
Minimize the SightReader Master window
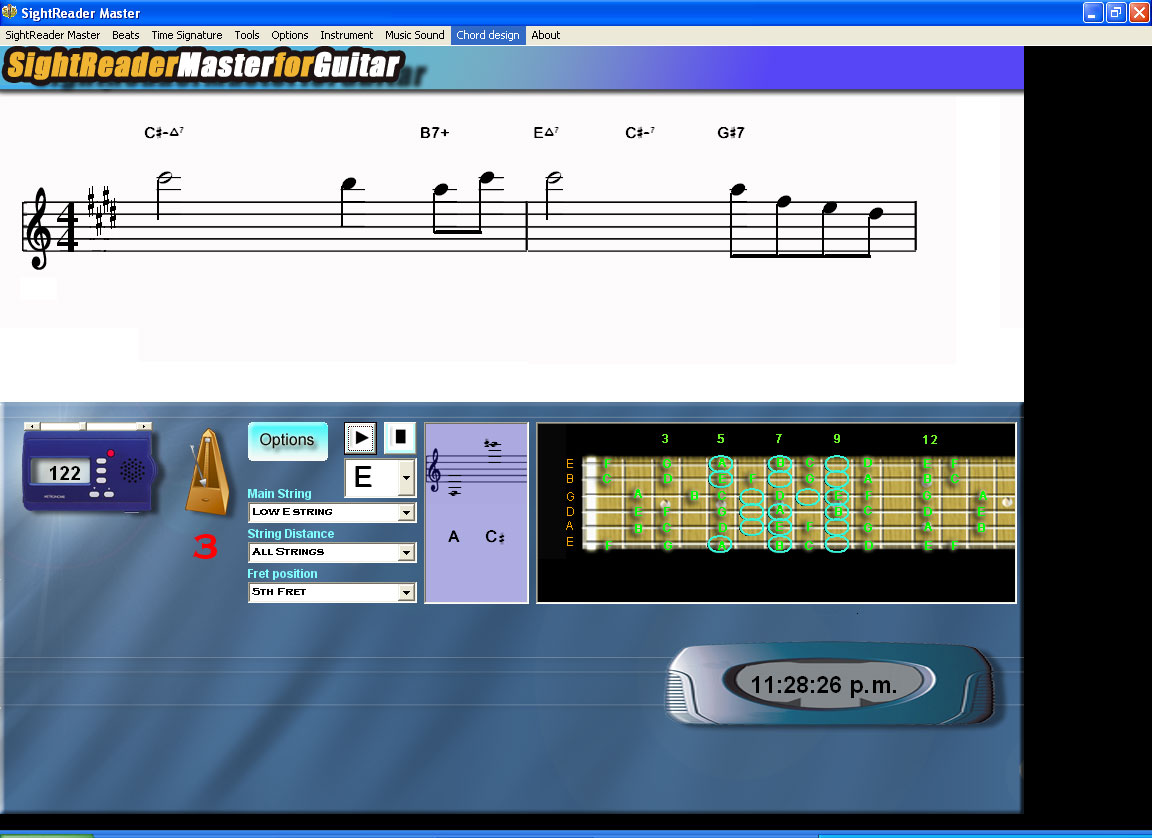click(1093, 12)
